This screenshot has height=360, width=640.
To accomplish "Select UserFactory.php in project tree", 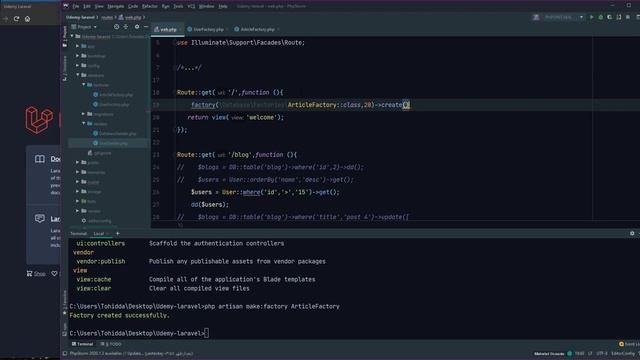I will [111, 104].
